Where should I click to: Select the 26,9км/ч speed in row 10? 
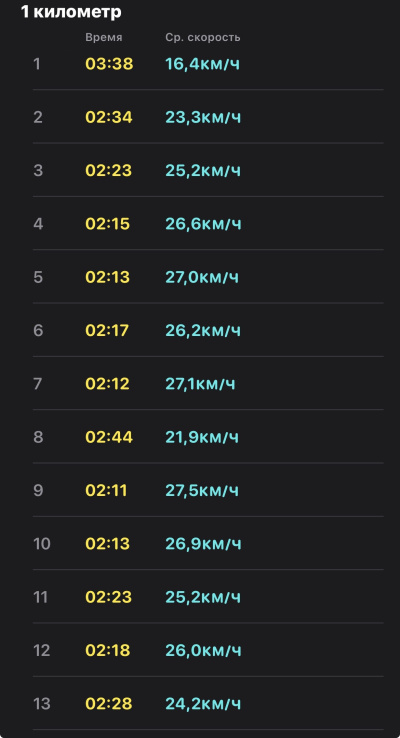203,544
